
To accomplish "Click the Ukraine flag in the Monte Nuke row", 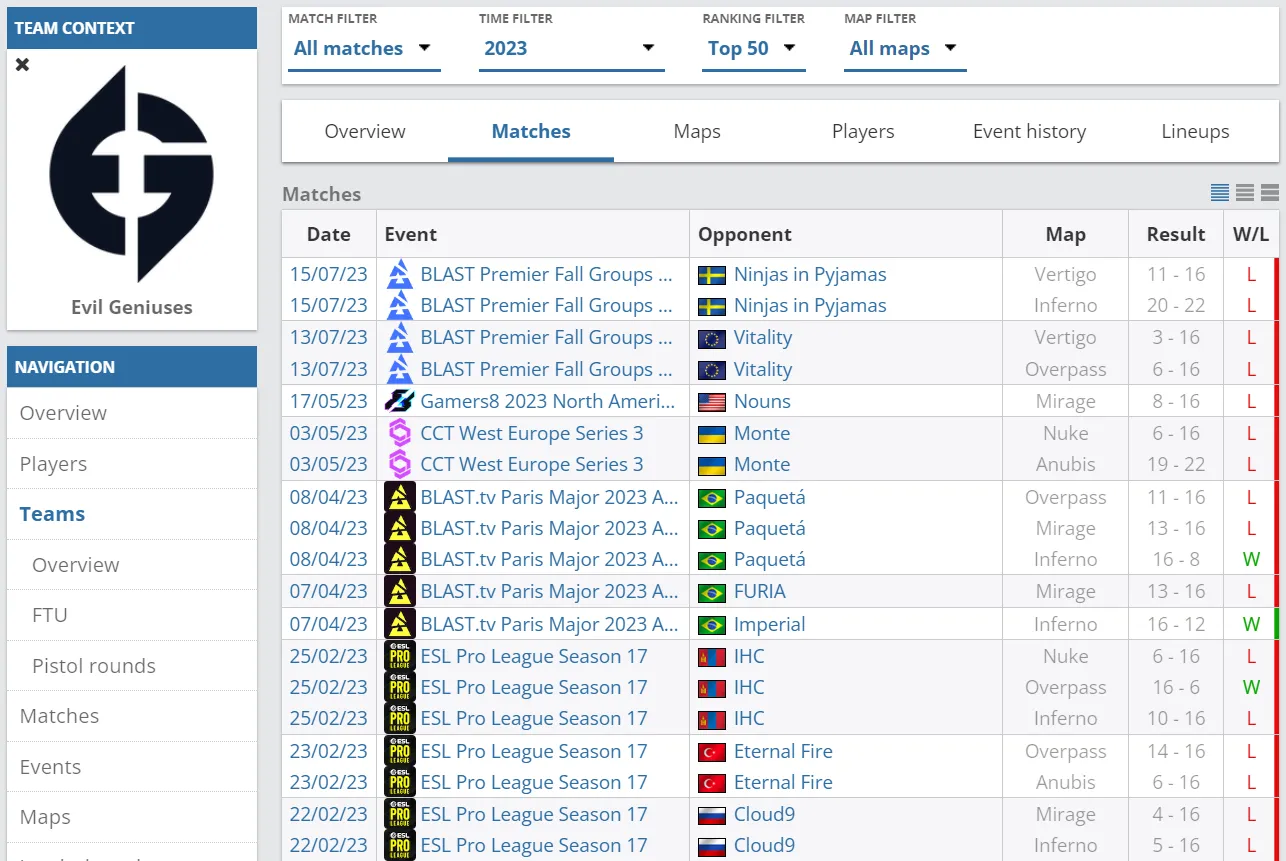I will click(x=712, y=434).
